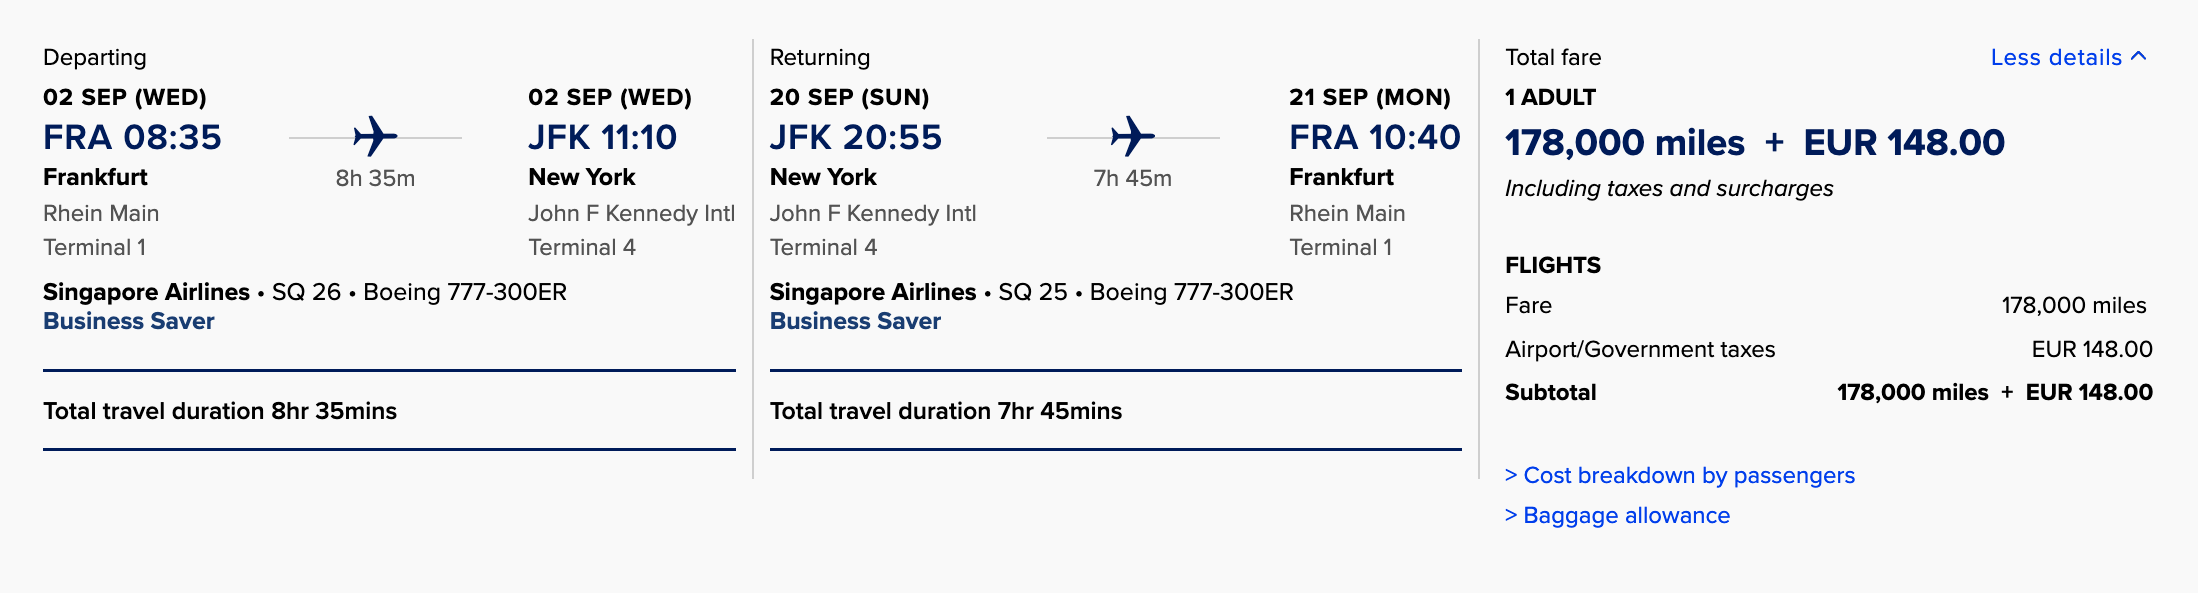Select the FRA 10:40 return arrival time
Viewport: 2198px width, 593px height.
(x=1374, y=137)
